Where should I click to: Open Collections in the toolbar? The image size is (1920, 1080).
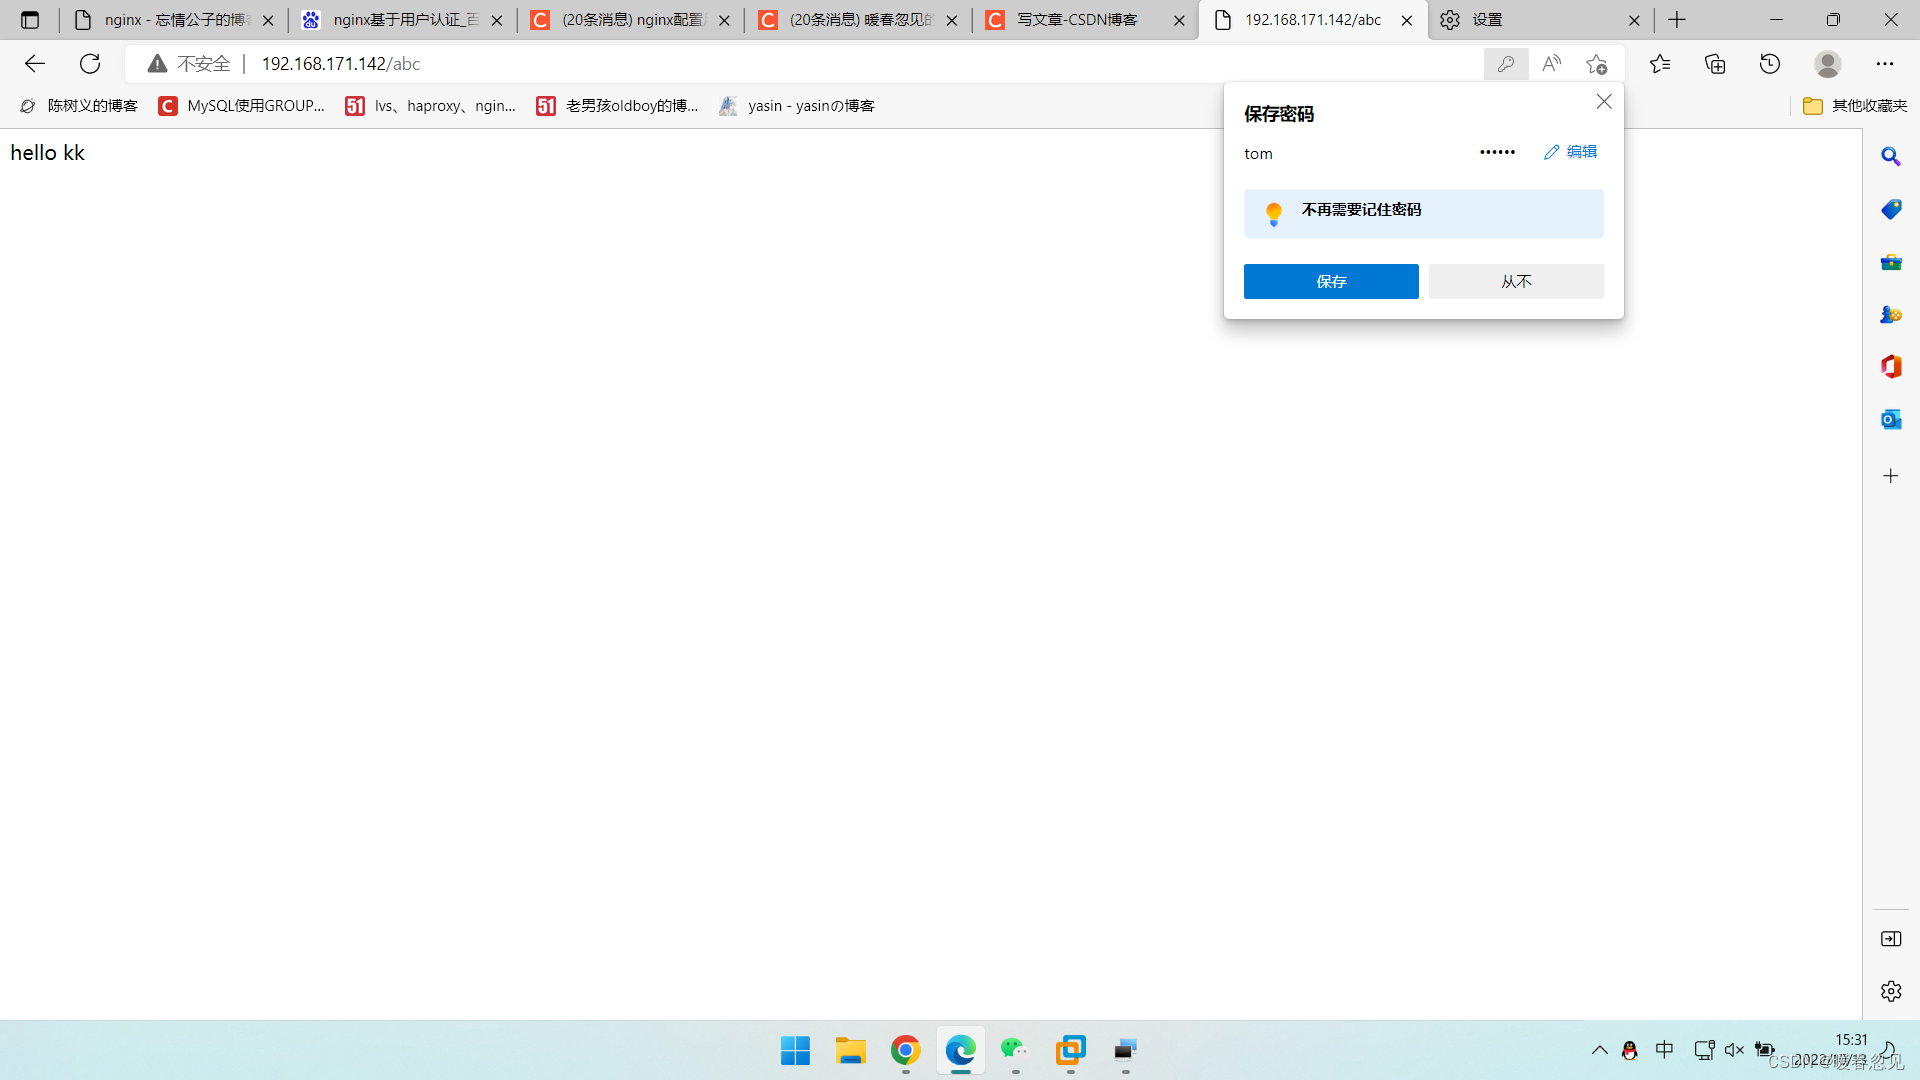click(1715, 63)
